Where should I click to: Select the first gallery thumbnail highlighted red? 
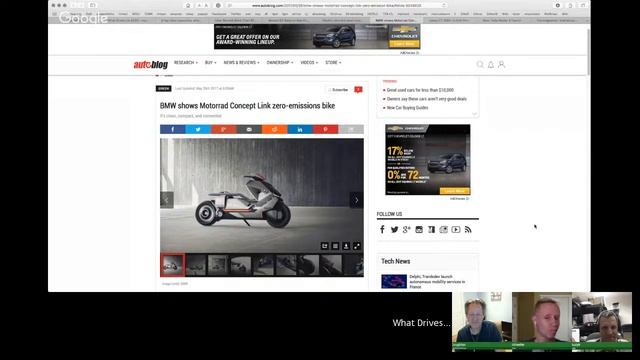[173, 265]
